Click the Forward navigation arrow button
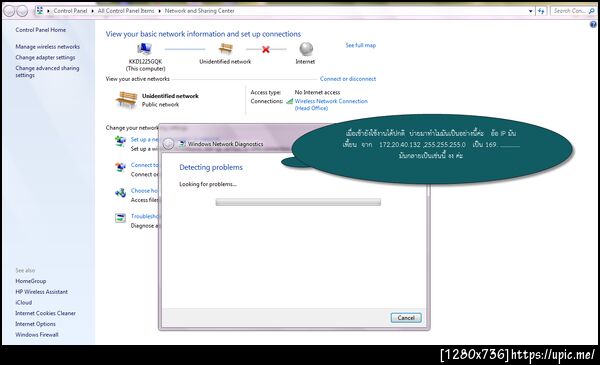 coord(23,11)
